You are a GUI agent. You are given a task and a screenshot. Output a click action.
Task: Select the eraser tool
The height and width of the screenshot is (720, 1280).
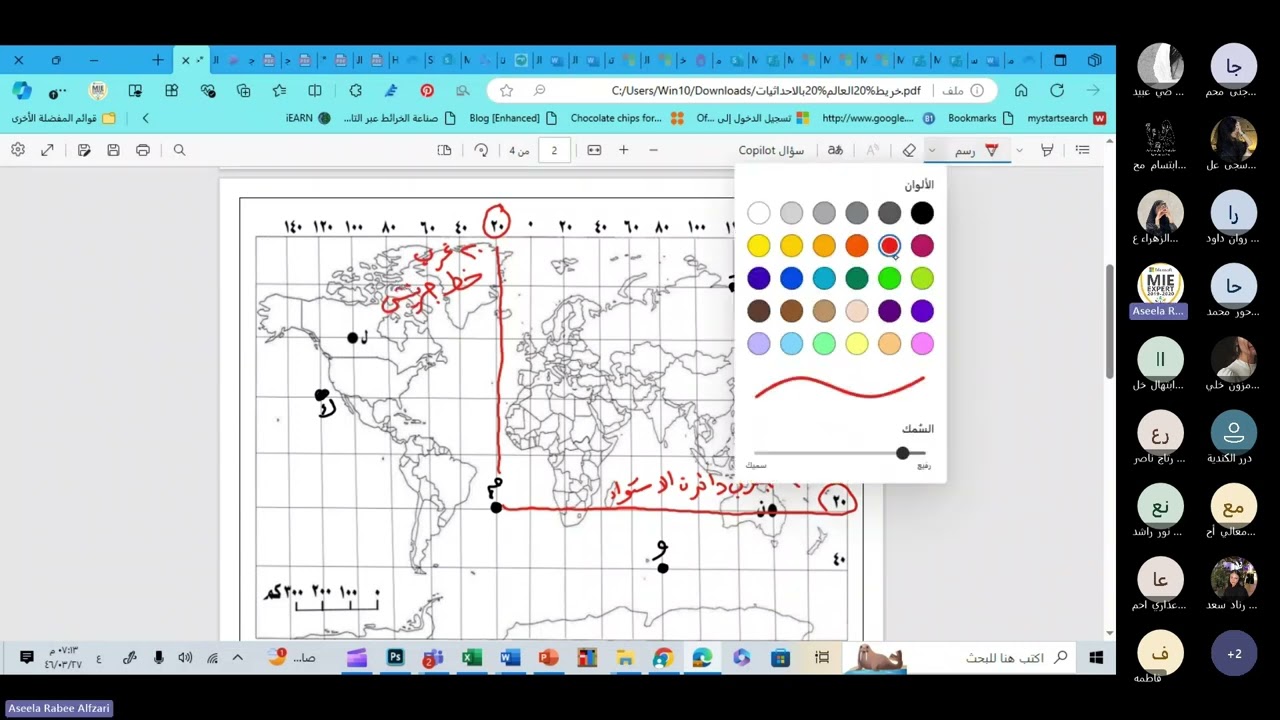click(909, 150)
